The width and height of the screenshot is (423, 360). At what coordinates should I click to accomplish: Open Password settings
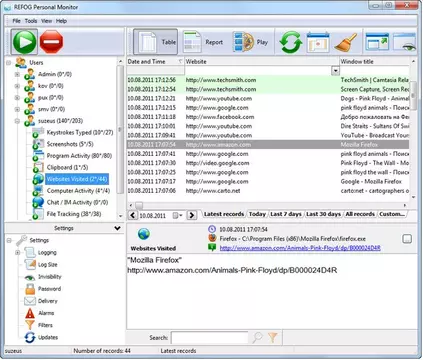49,289
